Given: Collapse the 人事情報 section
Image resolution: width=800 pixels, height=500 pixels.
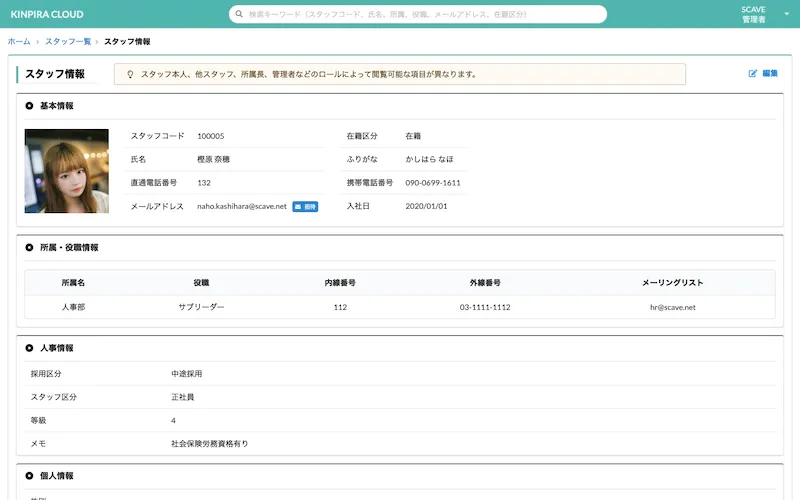Looking at the screenshot, I should point(29,348).
